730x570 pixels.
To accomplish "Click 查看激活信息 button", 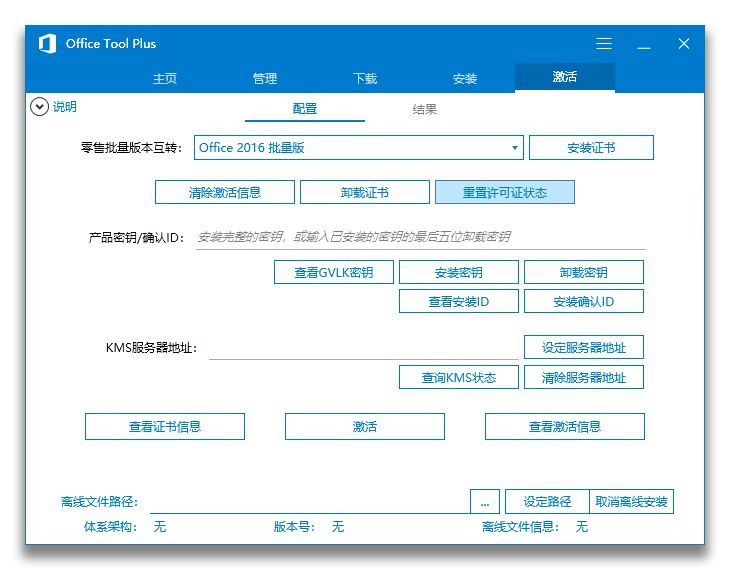I will pos(565,427).
